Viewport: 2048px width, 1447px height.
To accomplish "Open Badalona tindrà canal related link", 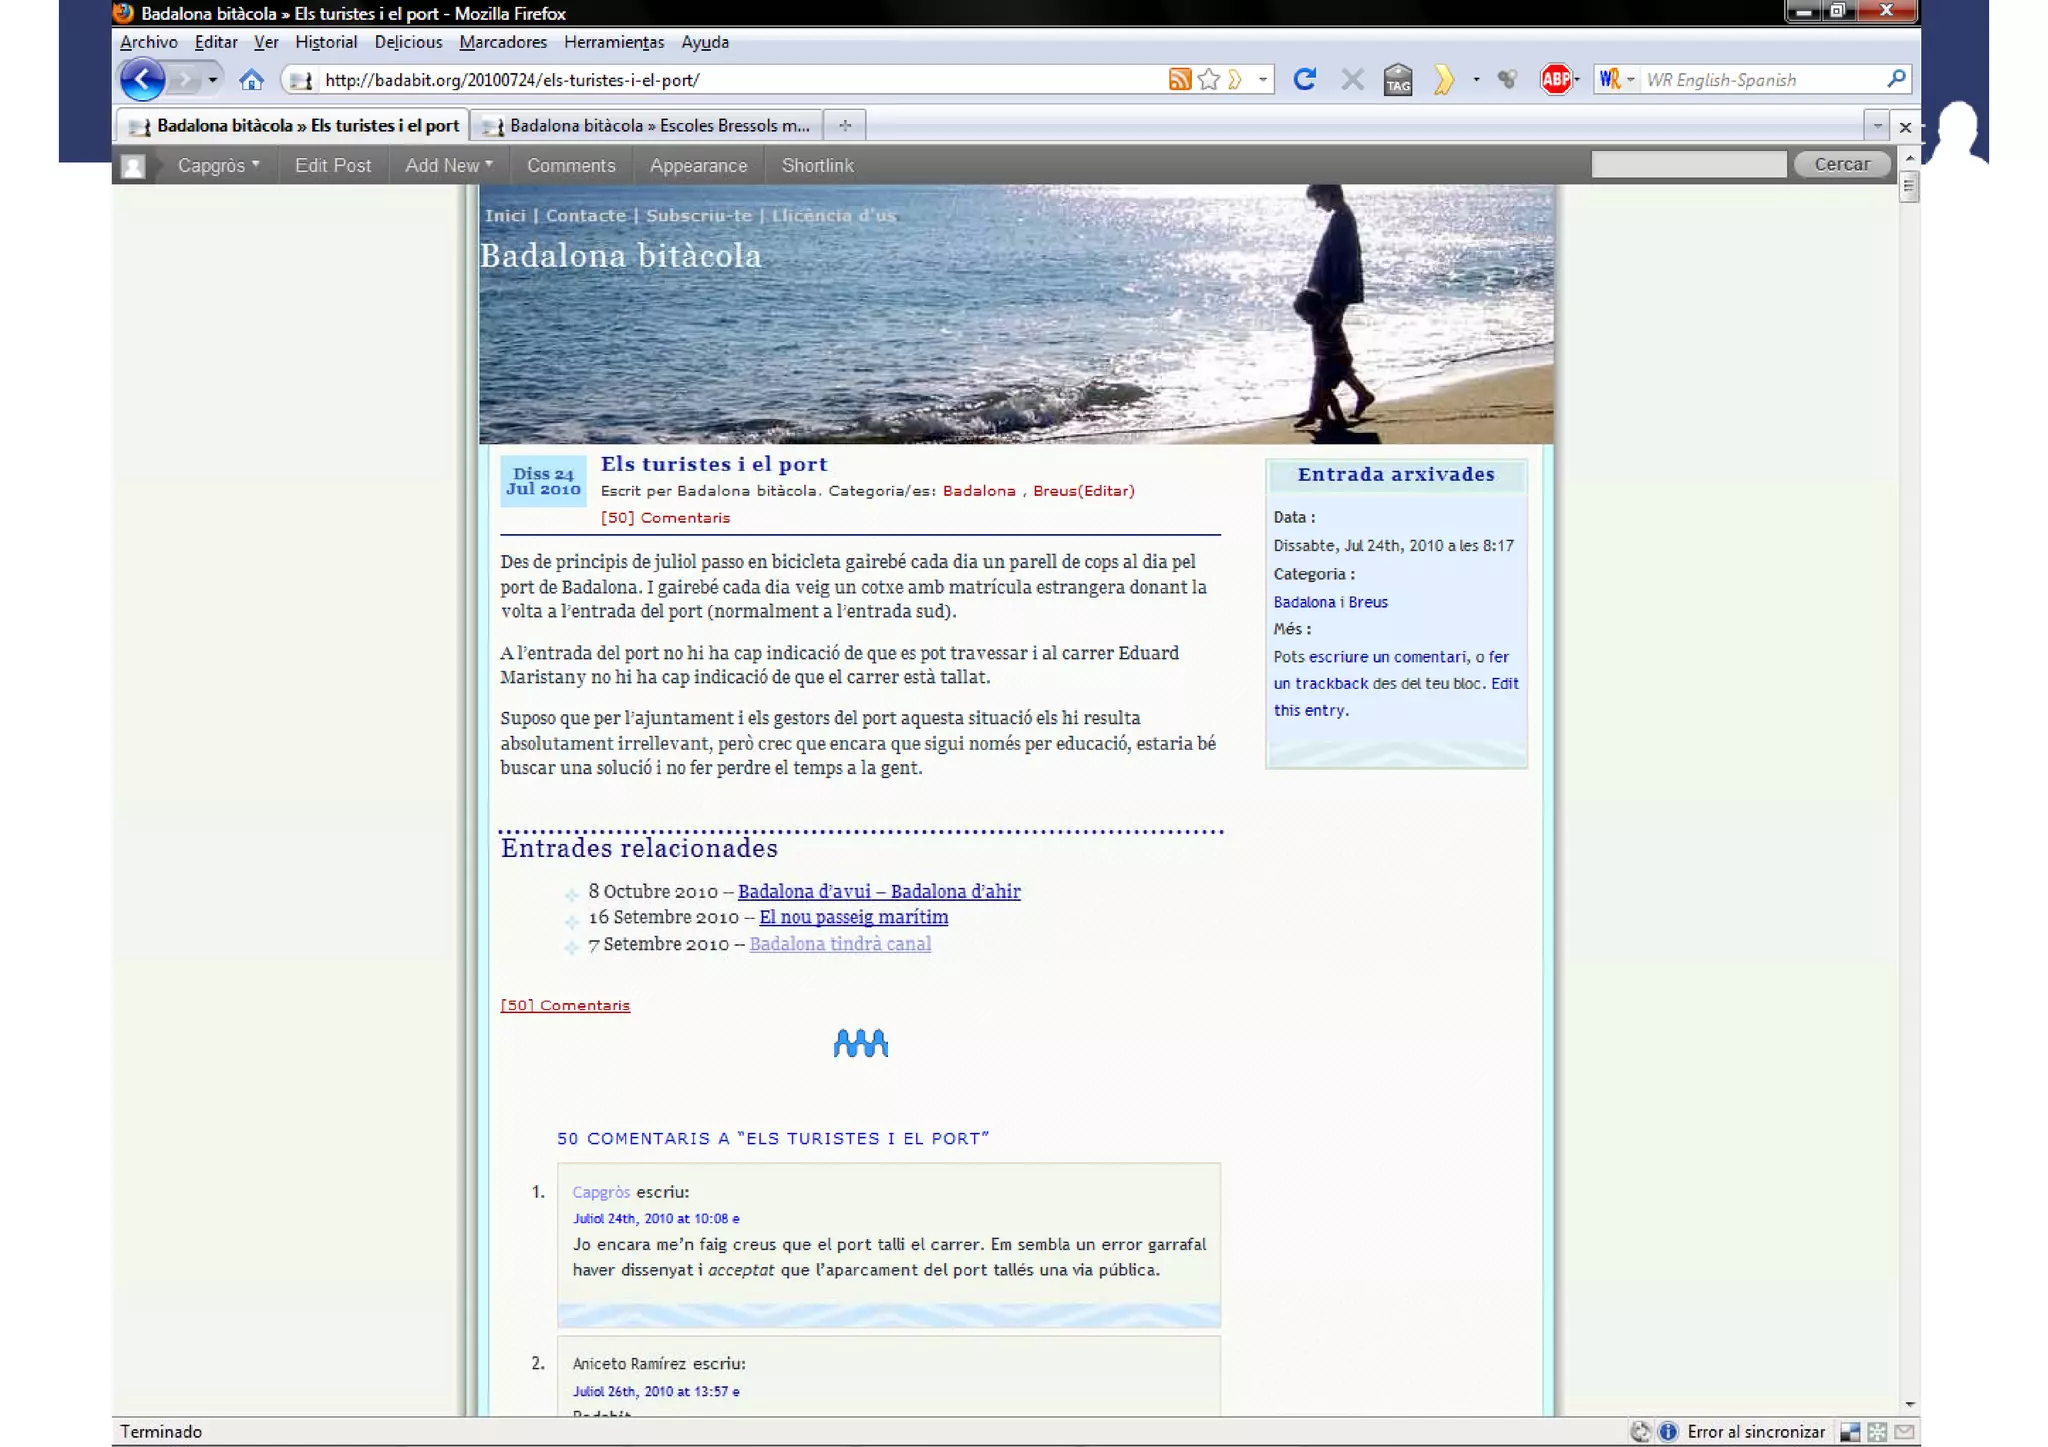I will click(840, 944).
